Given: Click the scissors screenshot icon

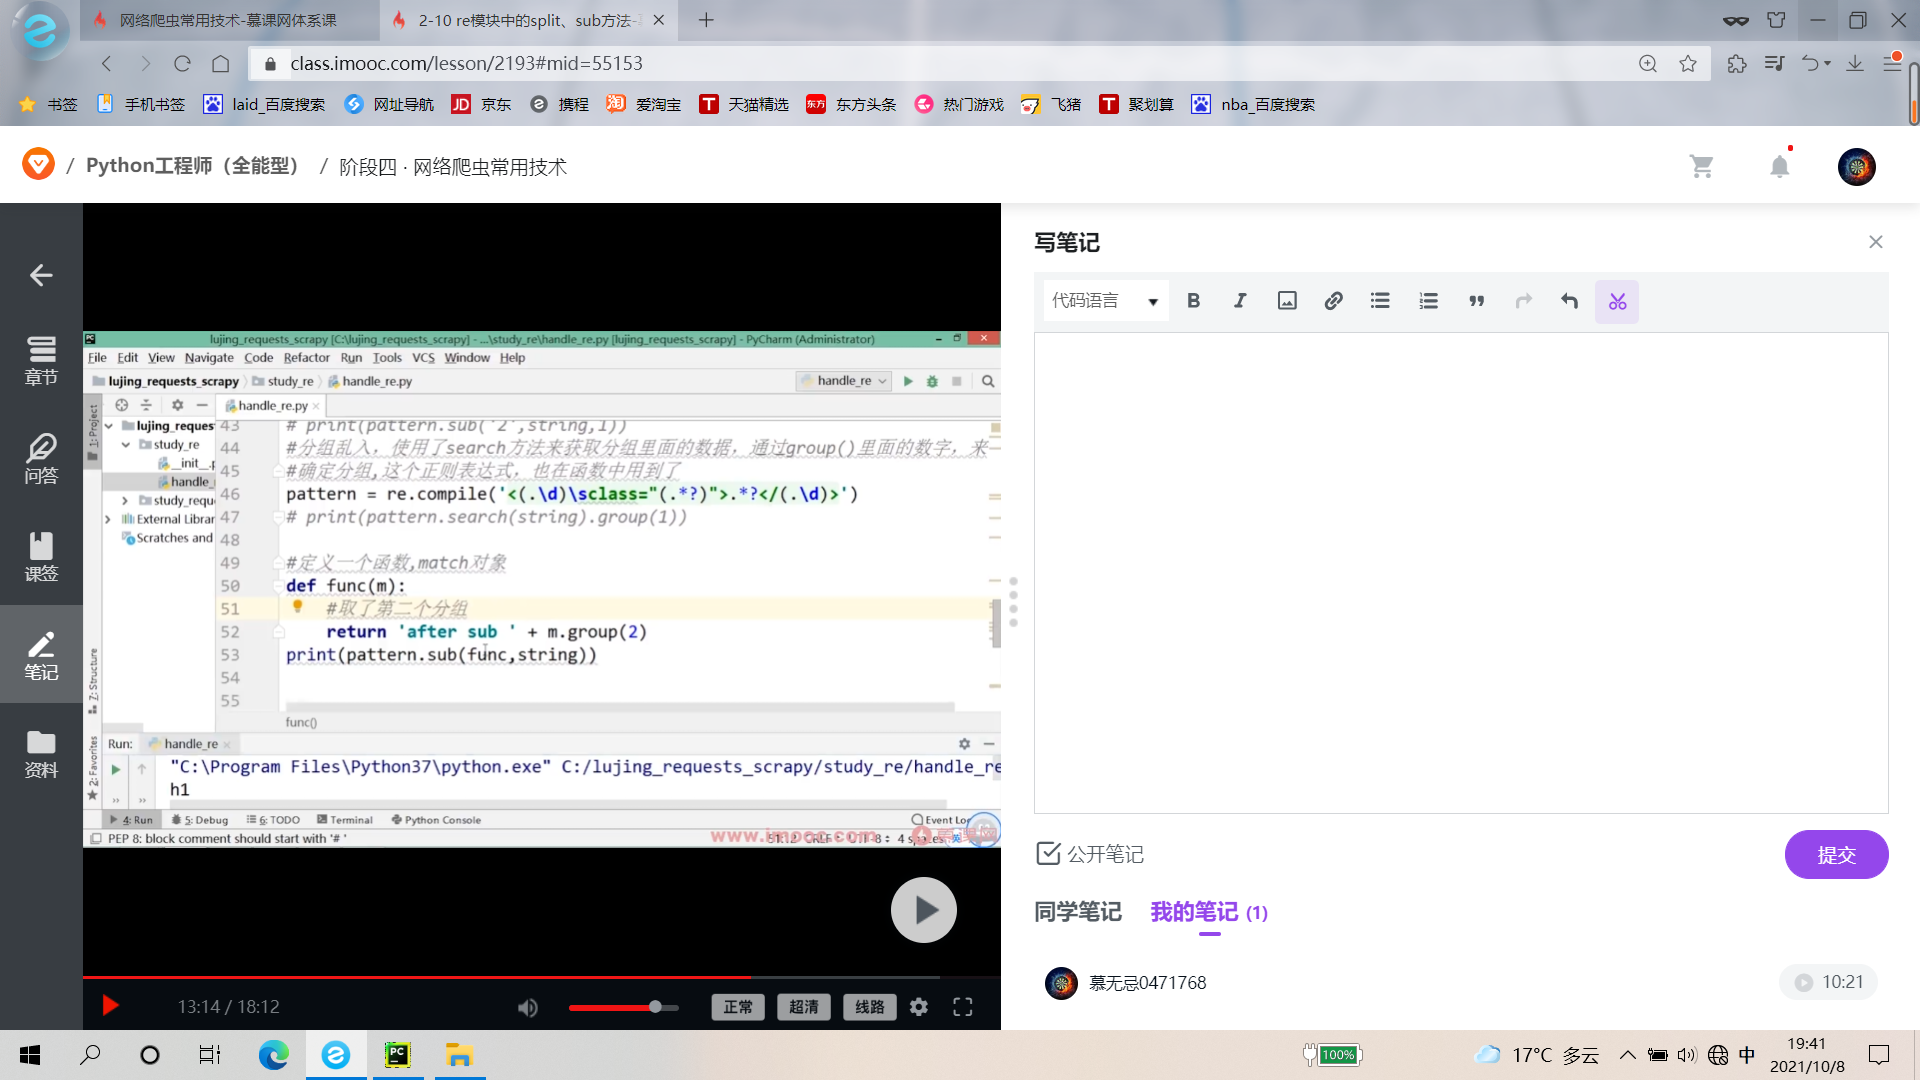Looking at the screenshot, I should [x=1617, y=301].
